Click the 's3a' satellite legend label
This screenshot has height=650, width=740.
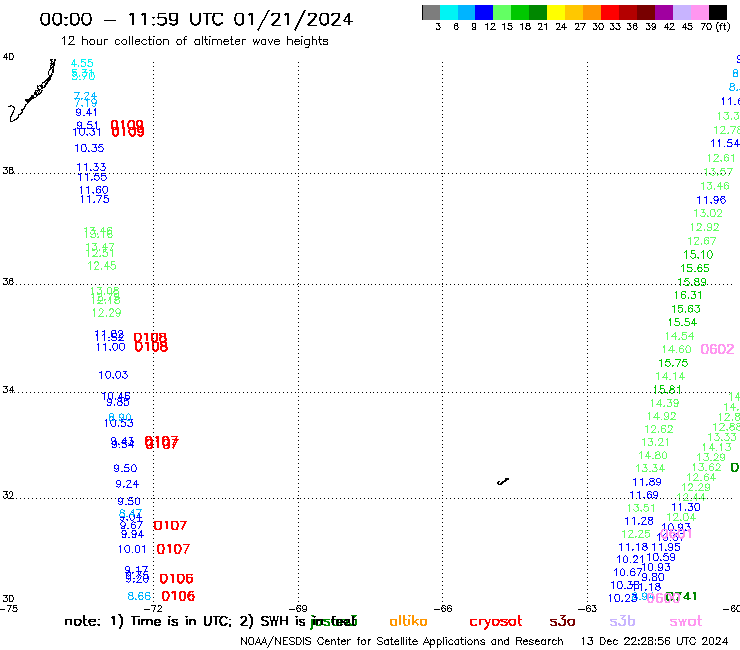(x=562, y=621)
